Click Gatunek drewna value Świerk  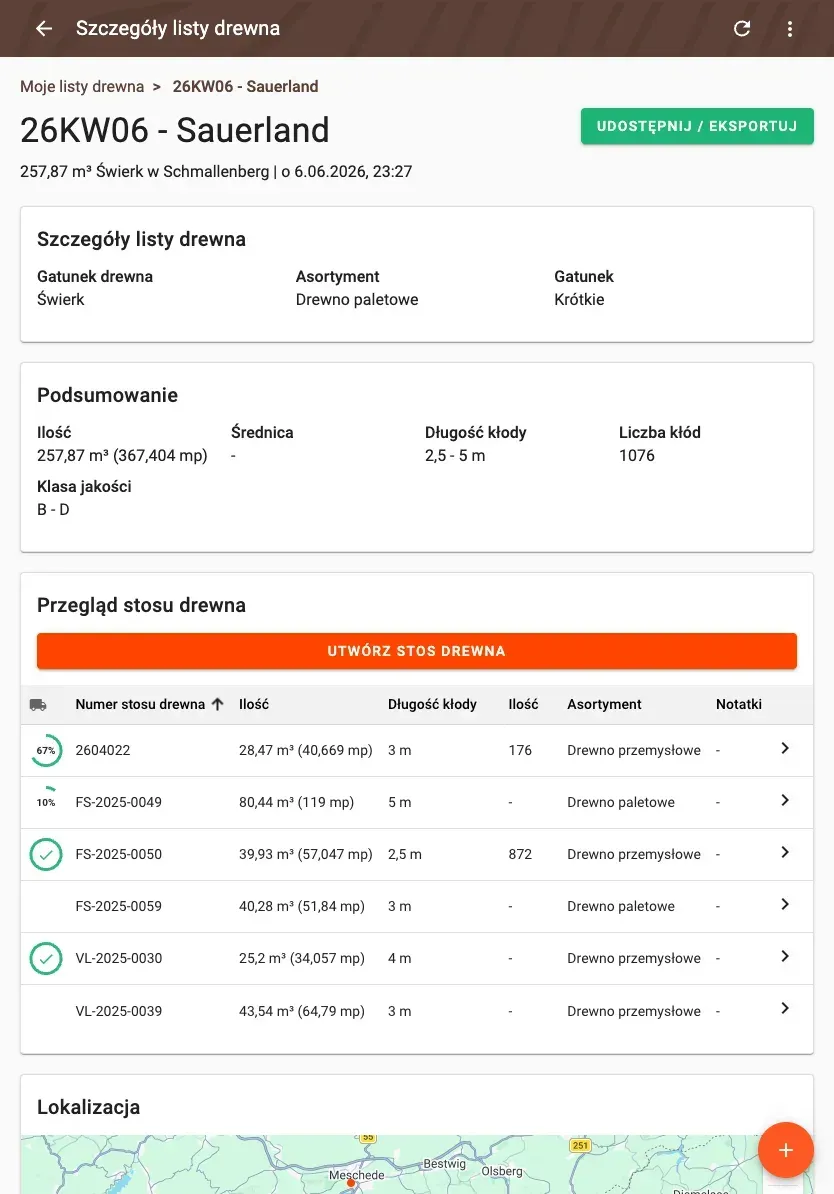[61, 299]
